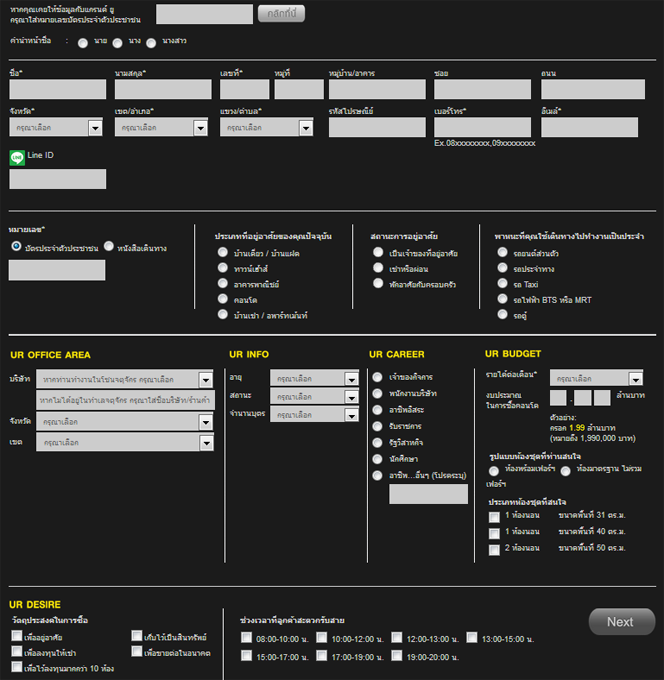Choose หนังสือเดินทาง as the ID type
This screenshot has width=664, height=680.
point(108,246)
